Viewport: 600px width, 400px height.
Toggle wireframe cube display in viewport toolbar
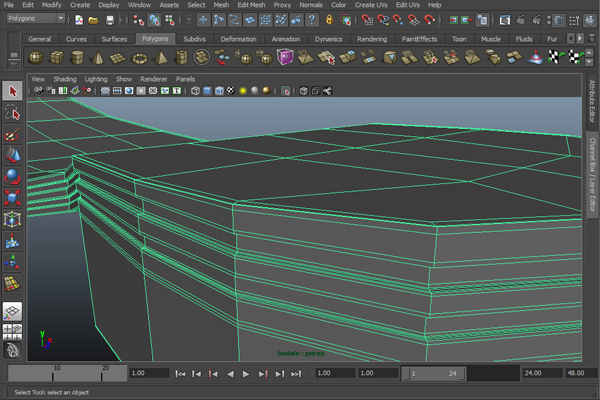pyautogui.click(x=195, y=91)
